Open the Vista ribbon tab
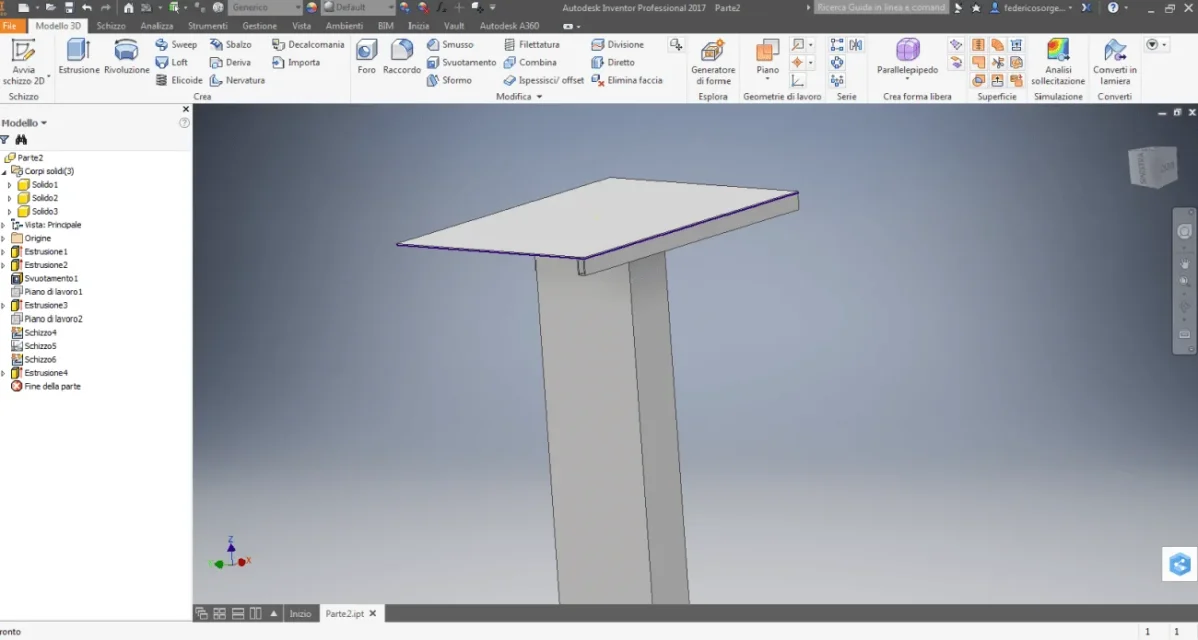This screenshot has height=640, width=1198. click(301, 26)
